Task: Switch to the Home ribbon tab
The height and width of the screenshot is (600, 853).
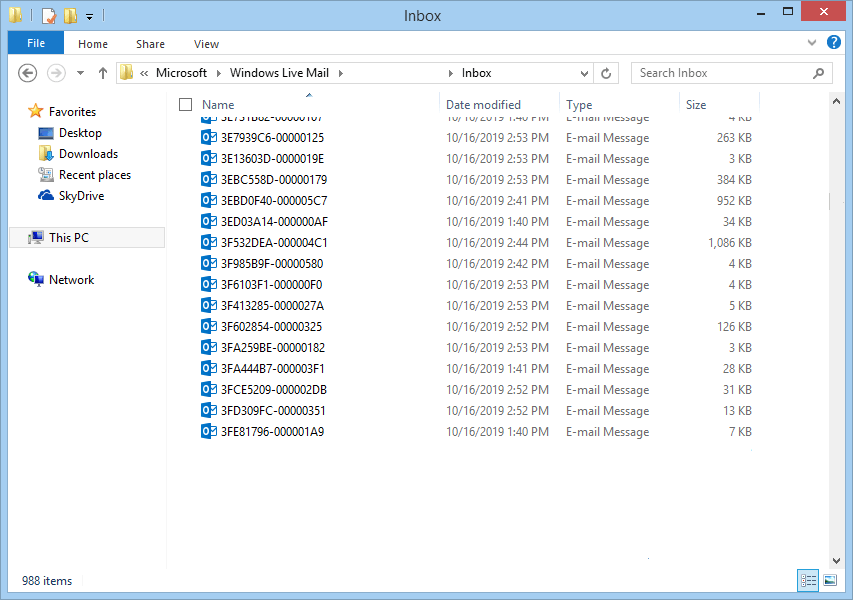Action: click(92, 44)
